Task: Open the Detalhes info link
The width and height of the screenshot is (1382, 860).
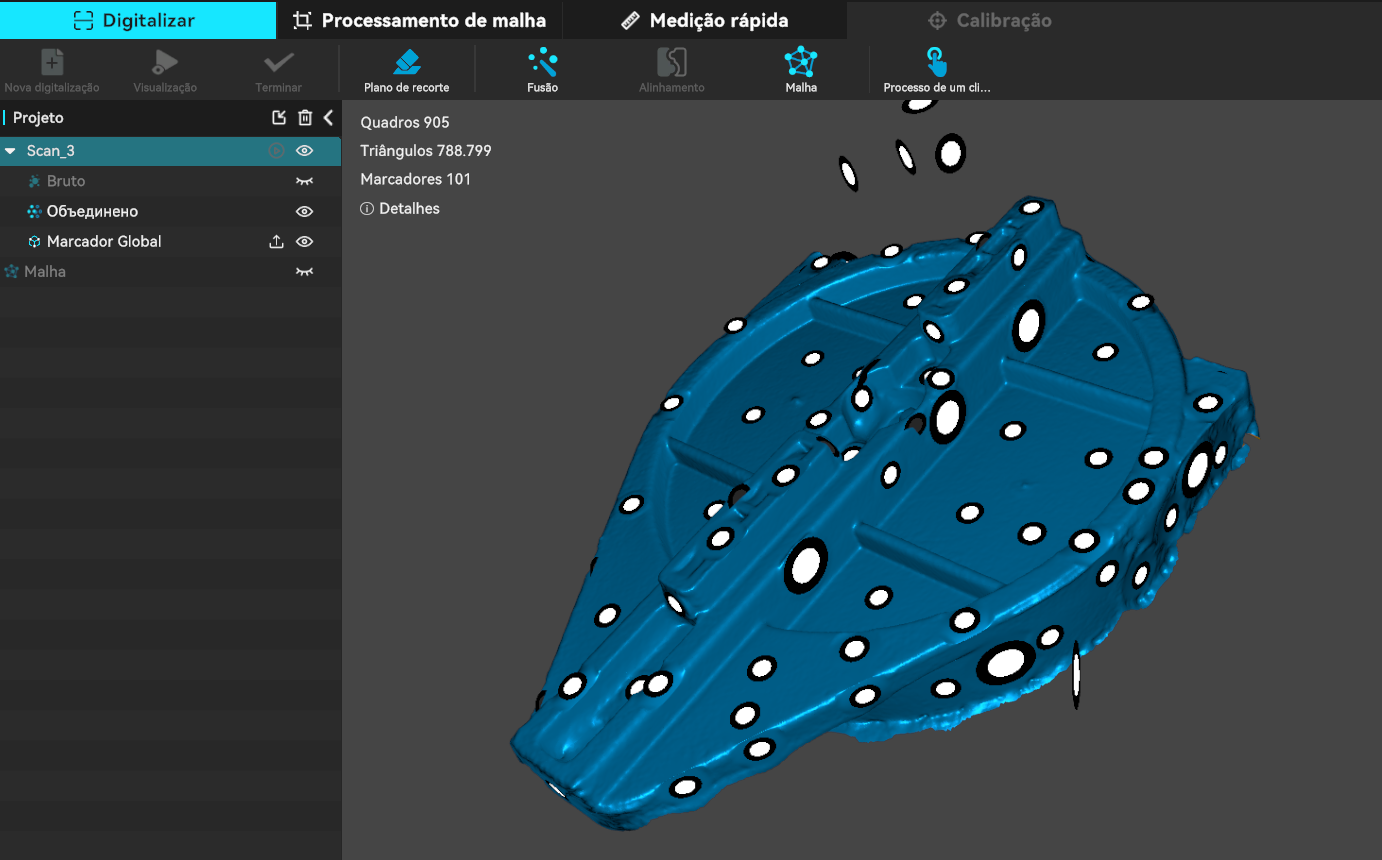Action: pos(400,209)
